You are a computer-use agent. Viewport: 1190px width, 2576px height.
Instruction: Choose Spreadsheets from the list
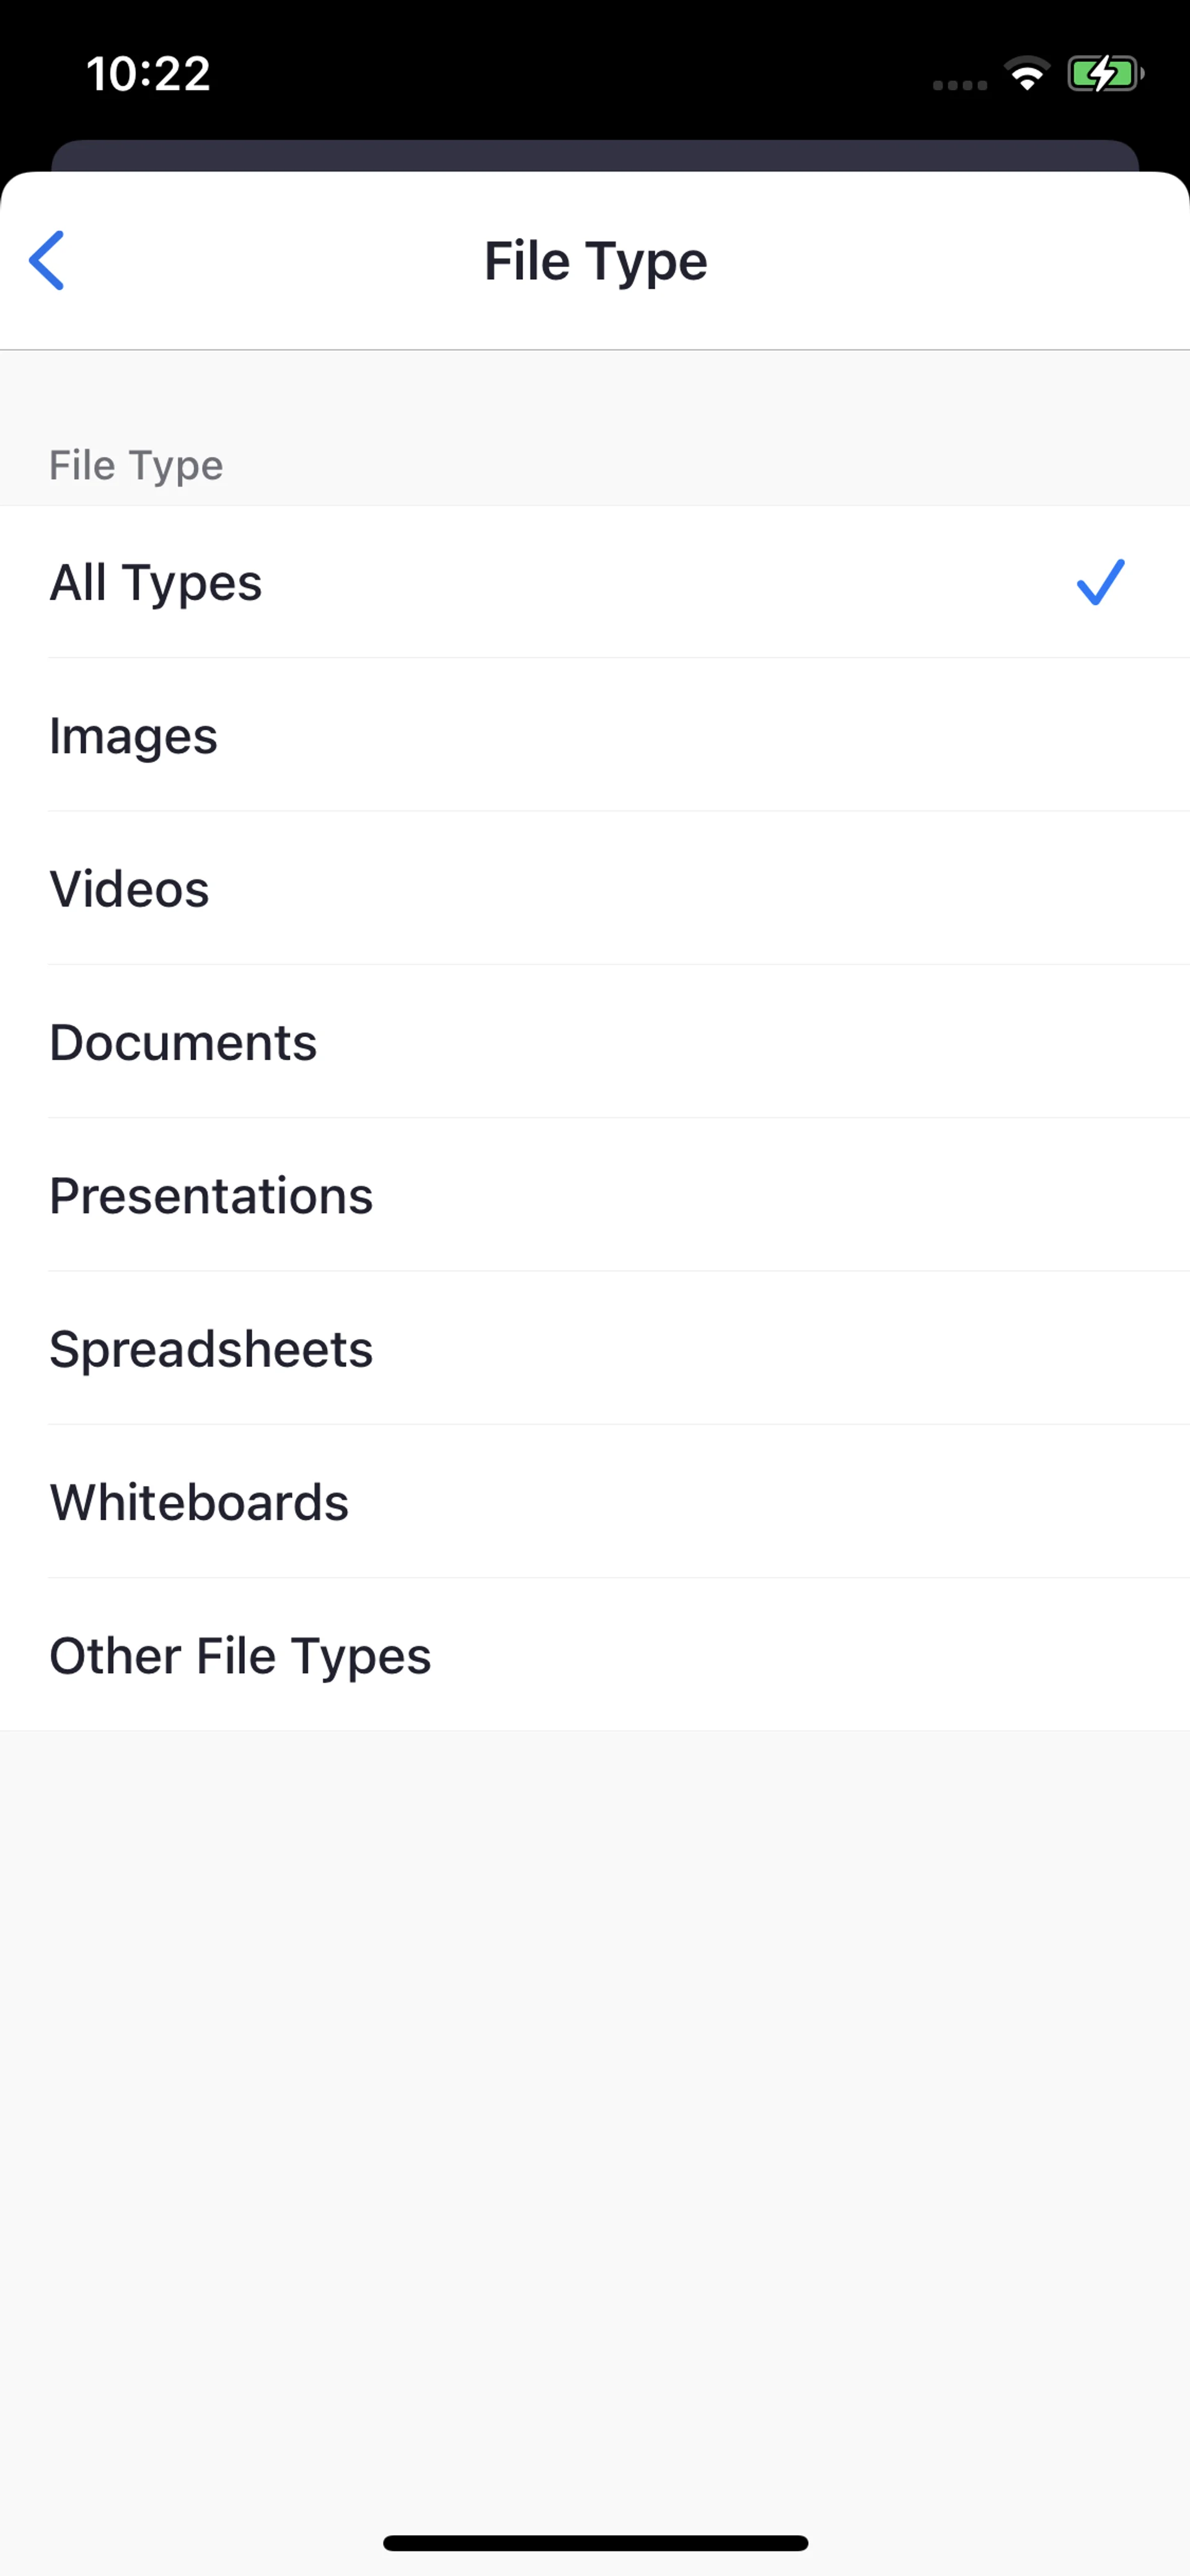coord(211,1349)
